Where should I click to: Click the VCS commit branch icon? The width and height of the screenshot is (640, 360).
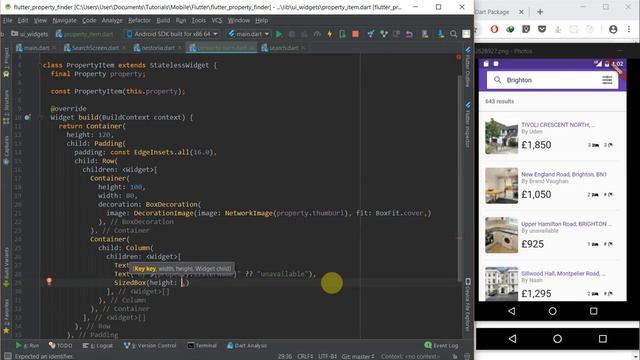pyautogui.click(x=384, y=34)
